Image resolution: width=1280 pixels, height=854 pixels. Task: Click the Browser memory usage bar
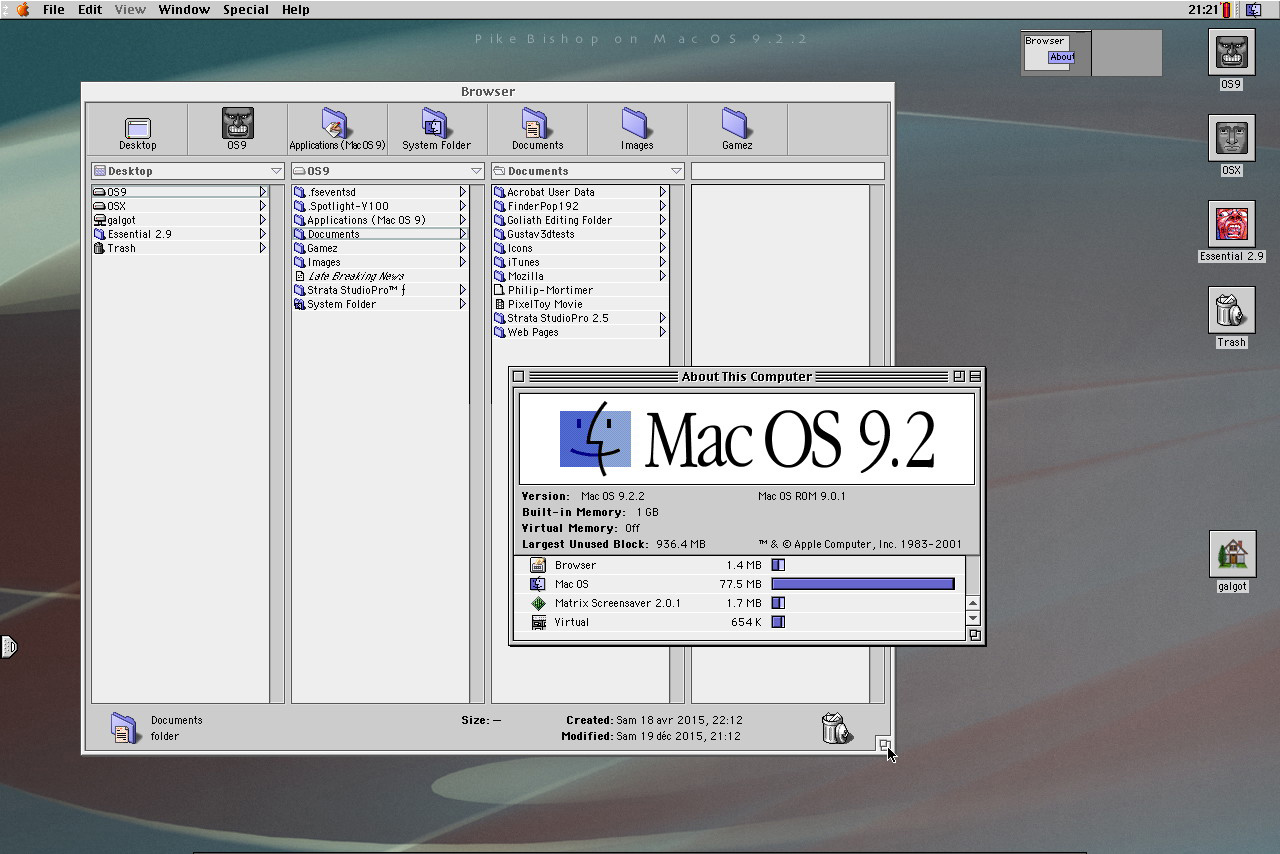click(x=778, y=565)
